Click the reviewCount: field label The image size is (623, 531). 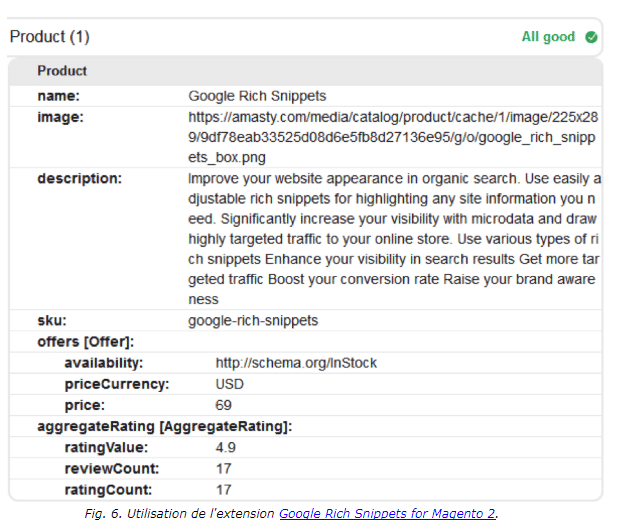point(112,469)
